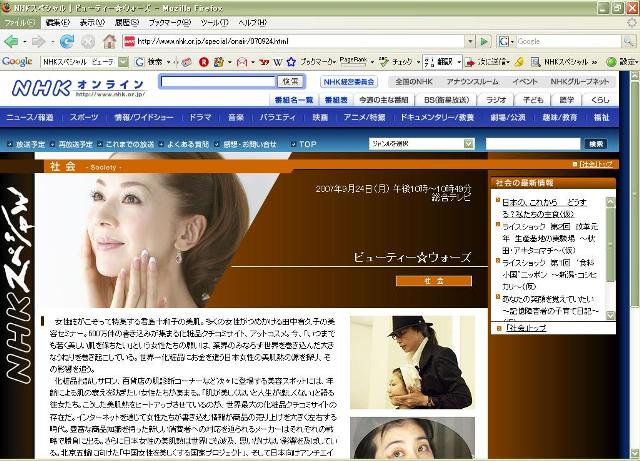This screenshot has width=640, height=461.
Task: Click the NHK Online search input field
Action: (x=218, y=82)
